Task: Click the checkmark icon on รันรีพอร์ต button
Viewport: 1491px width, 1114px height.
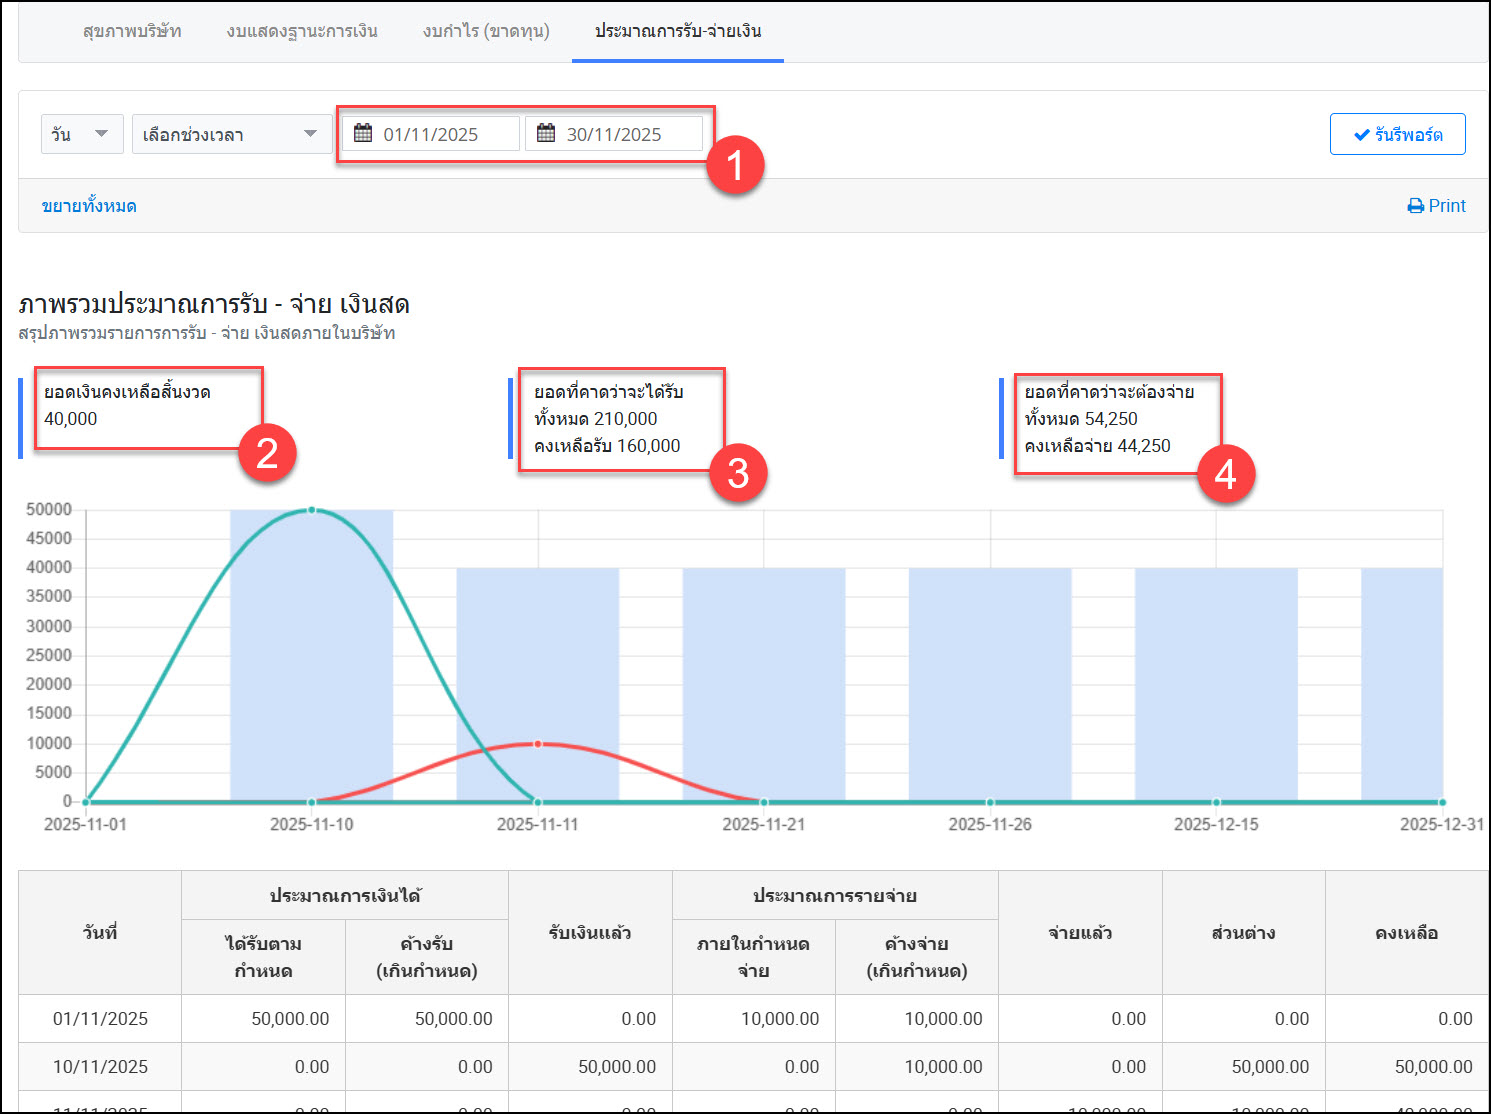Action: pyautogui.click(x=1361, y=135)
